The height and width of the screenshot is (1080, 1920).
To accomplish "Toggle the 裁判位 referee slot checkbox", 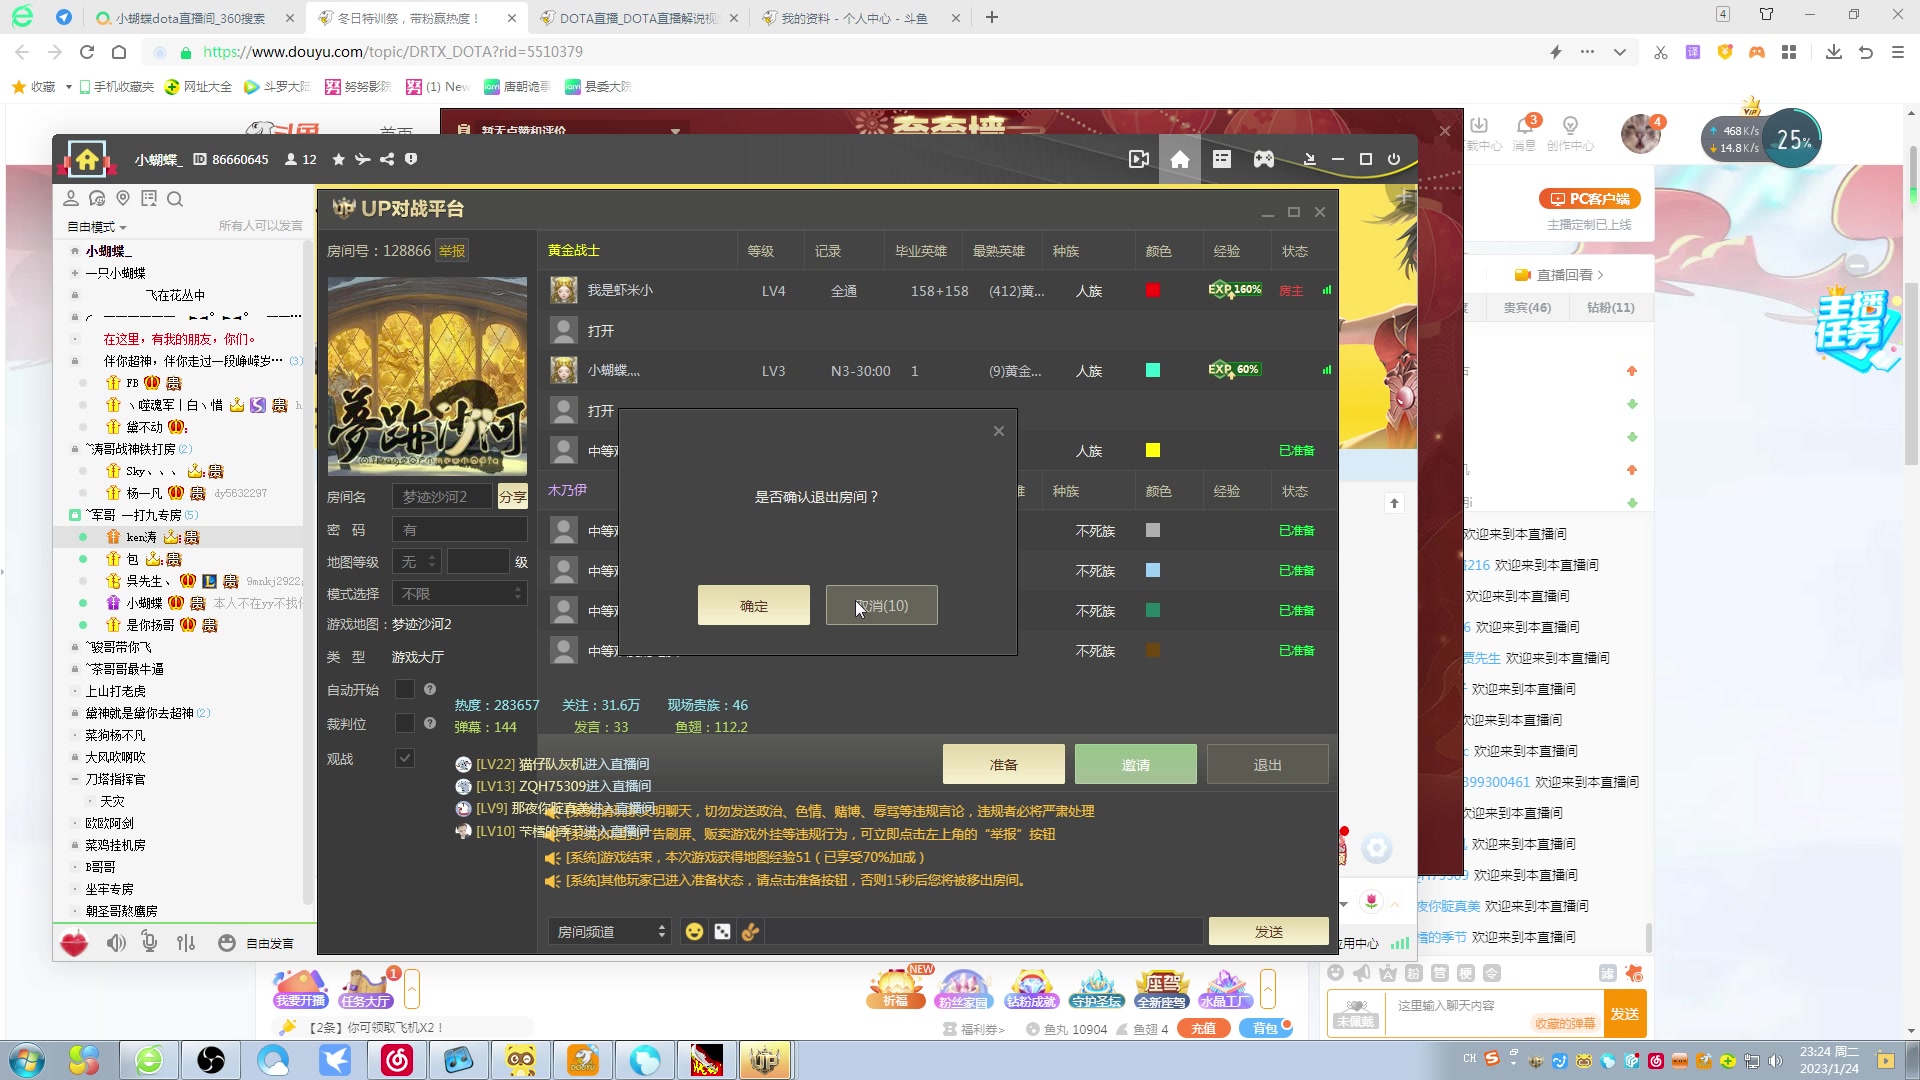I will pos(405,723).
